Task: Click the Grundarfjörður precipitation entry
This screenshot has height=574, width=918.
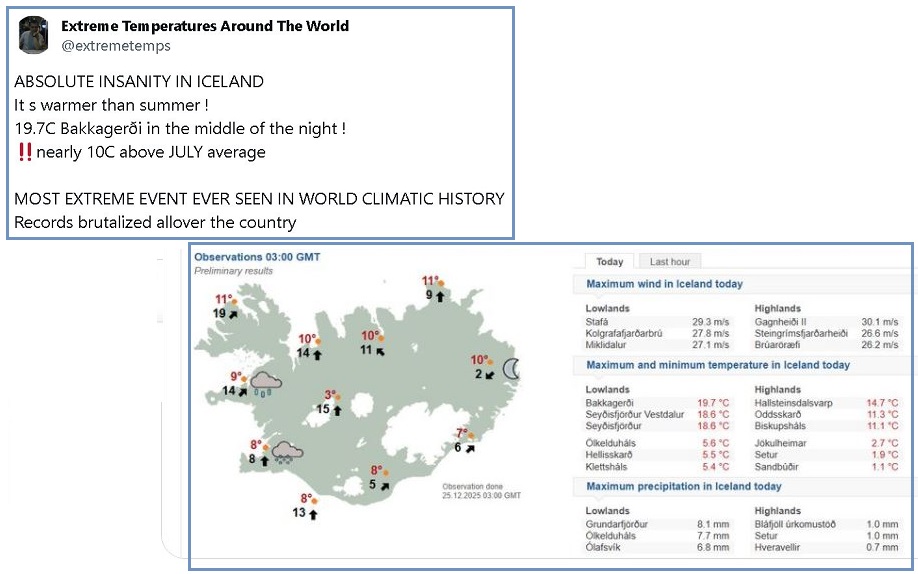Action: (x=617, y=524)
